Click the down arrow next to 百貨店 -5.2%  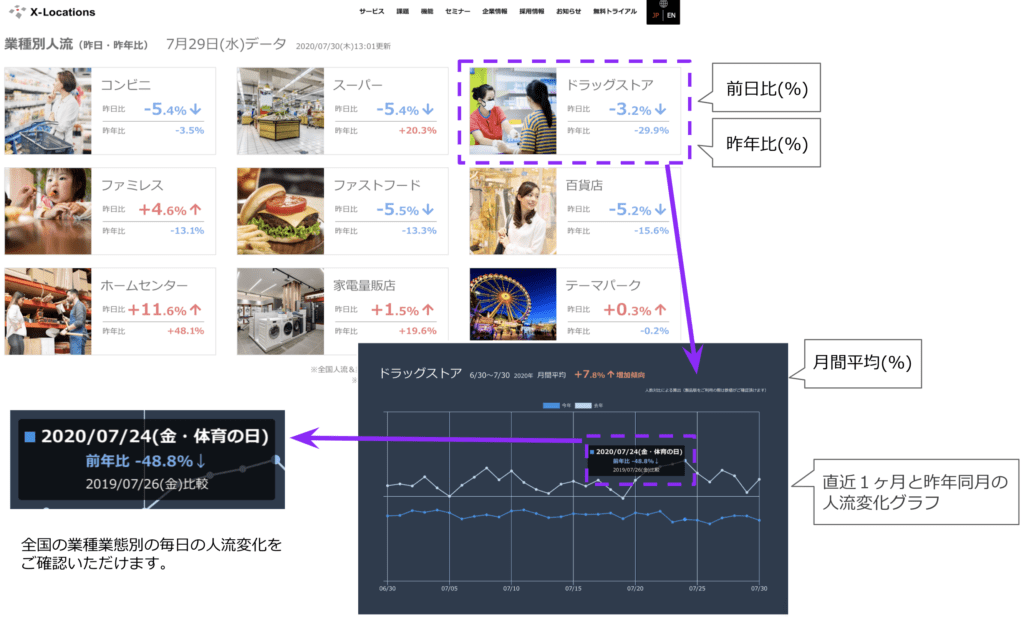(658, 208)
